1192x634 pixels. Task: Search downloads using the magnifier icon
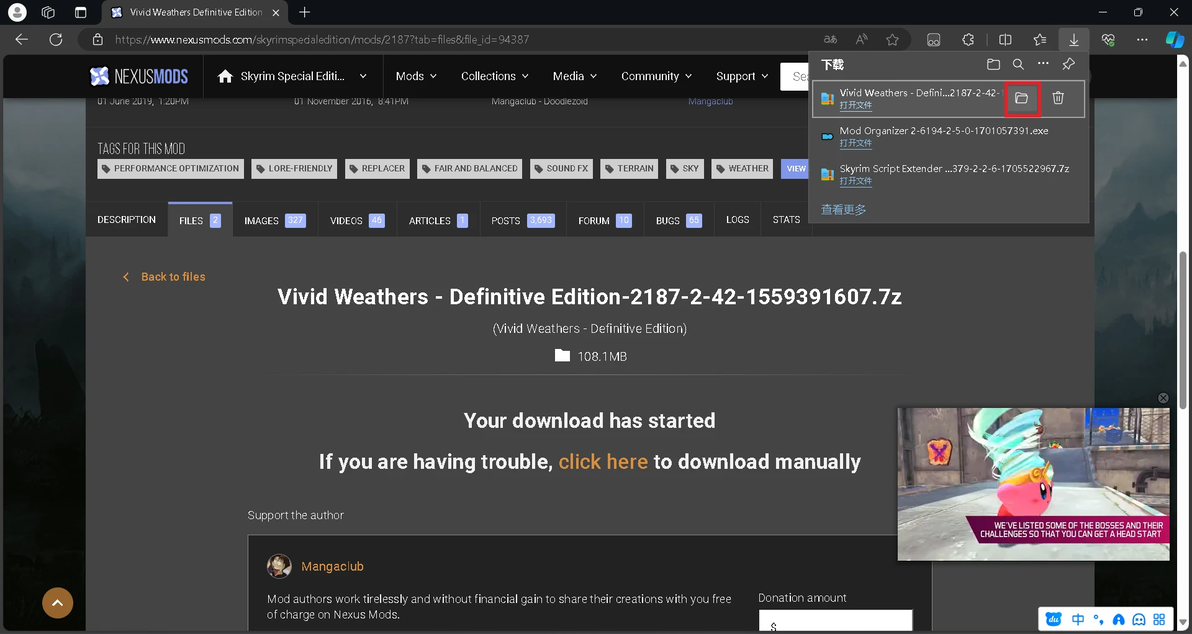pos(1018,65)
